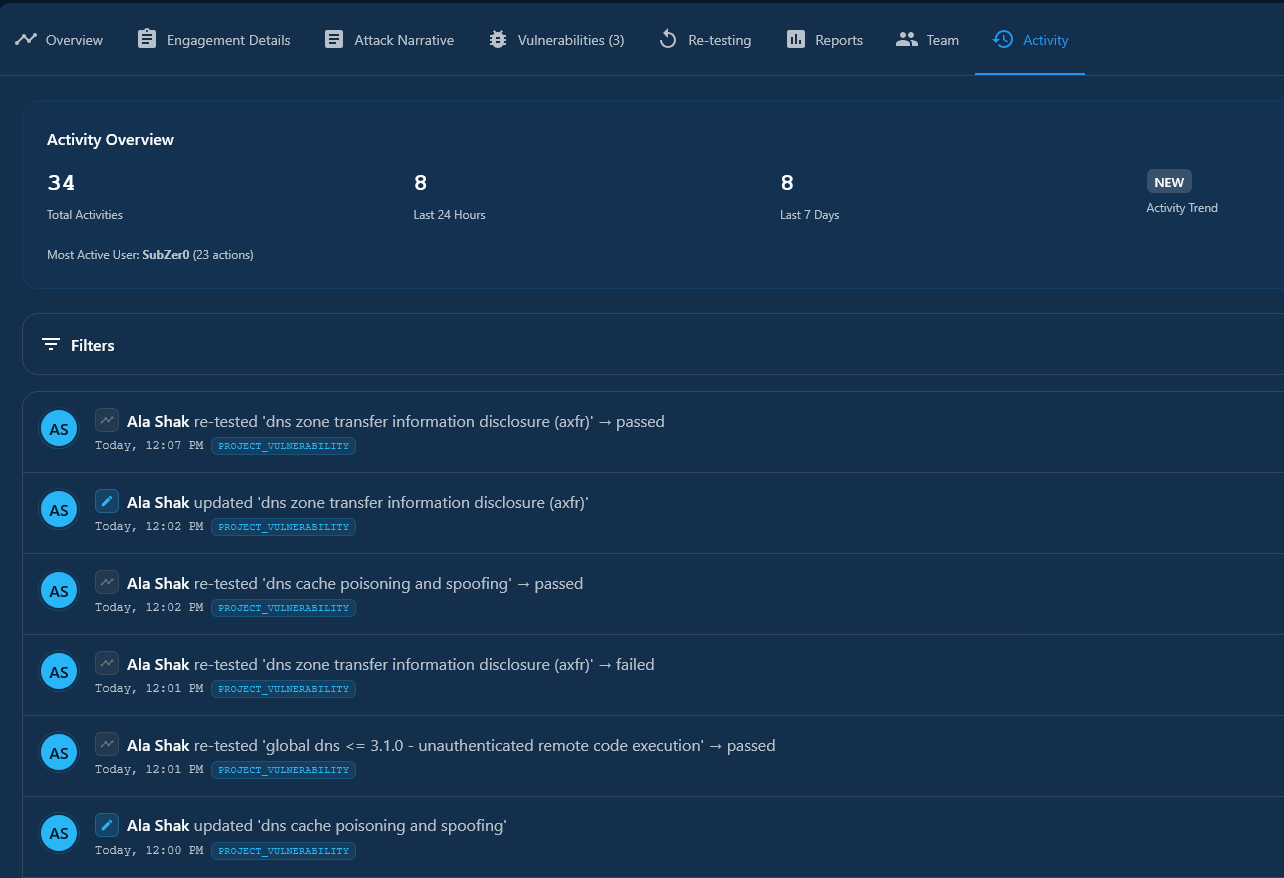Click the Reports bar chart icon
Viewport: 1284px width, 878px height.
[x=796, y=40]
